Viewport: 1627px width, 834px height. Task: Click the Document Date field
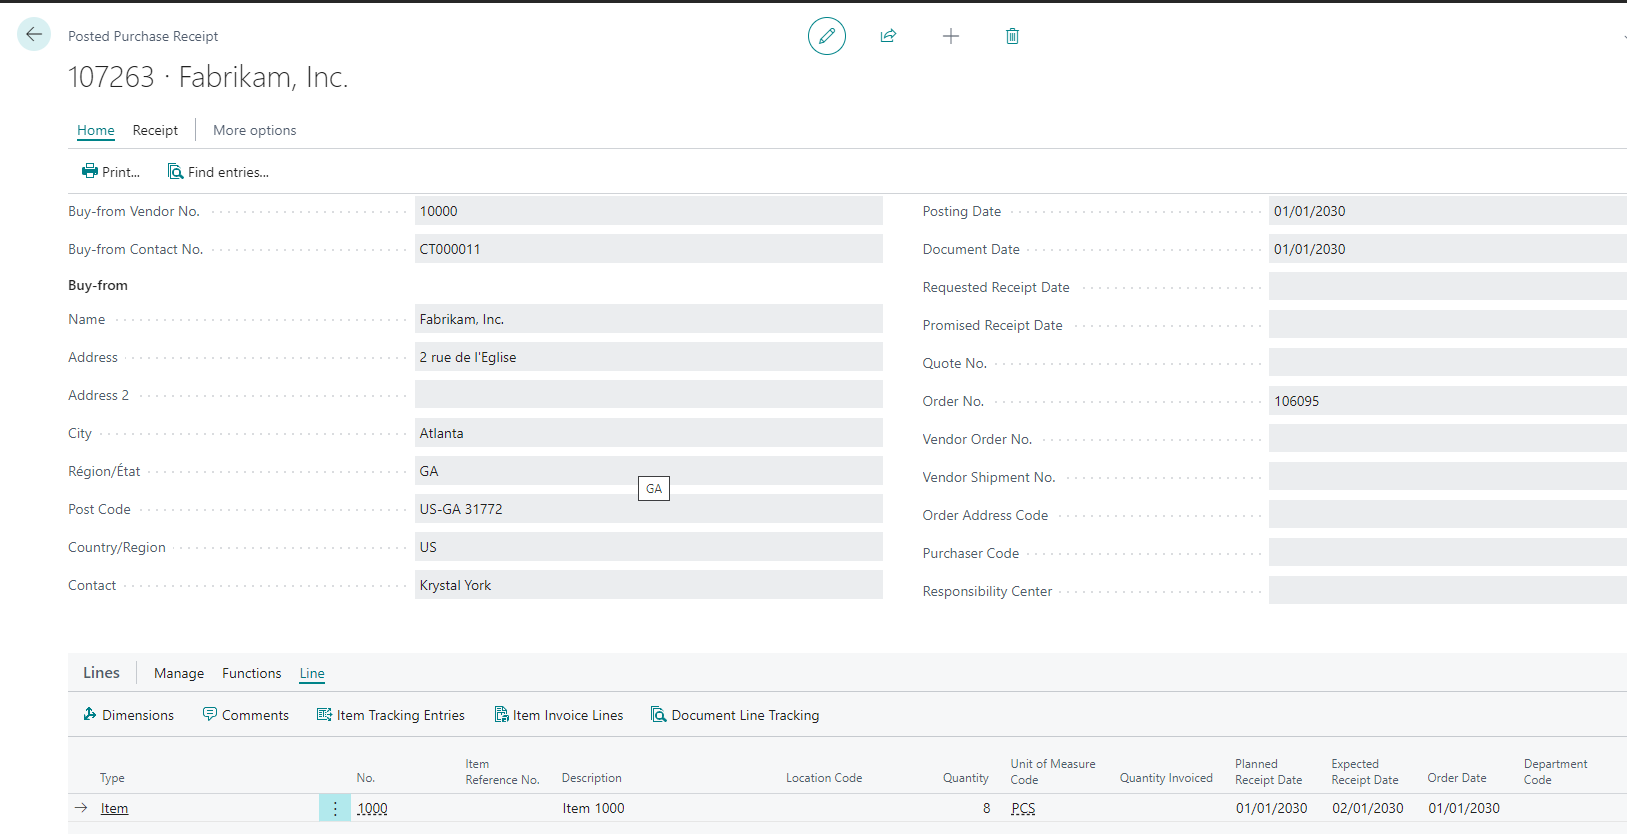click(x=1448, y=249)
